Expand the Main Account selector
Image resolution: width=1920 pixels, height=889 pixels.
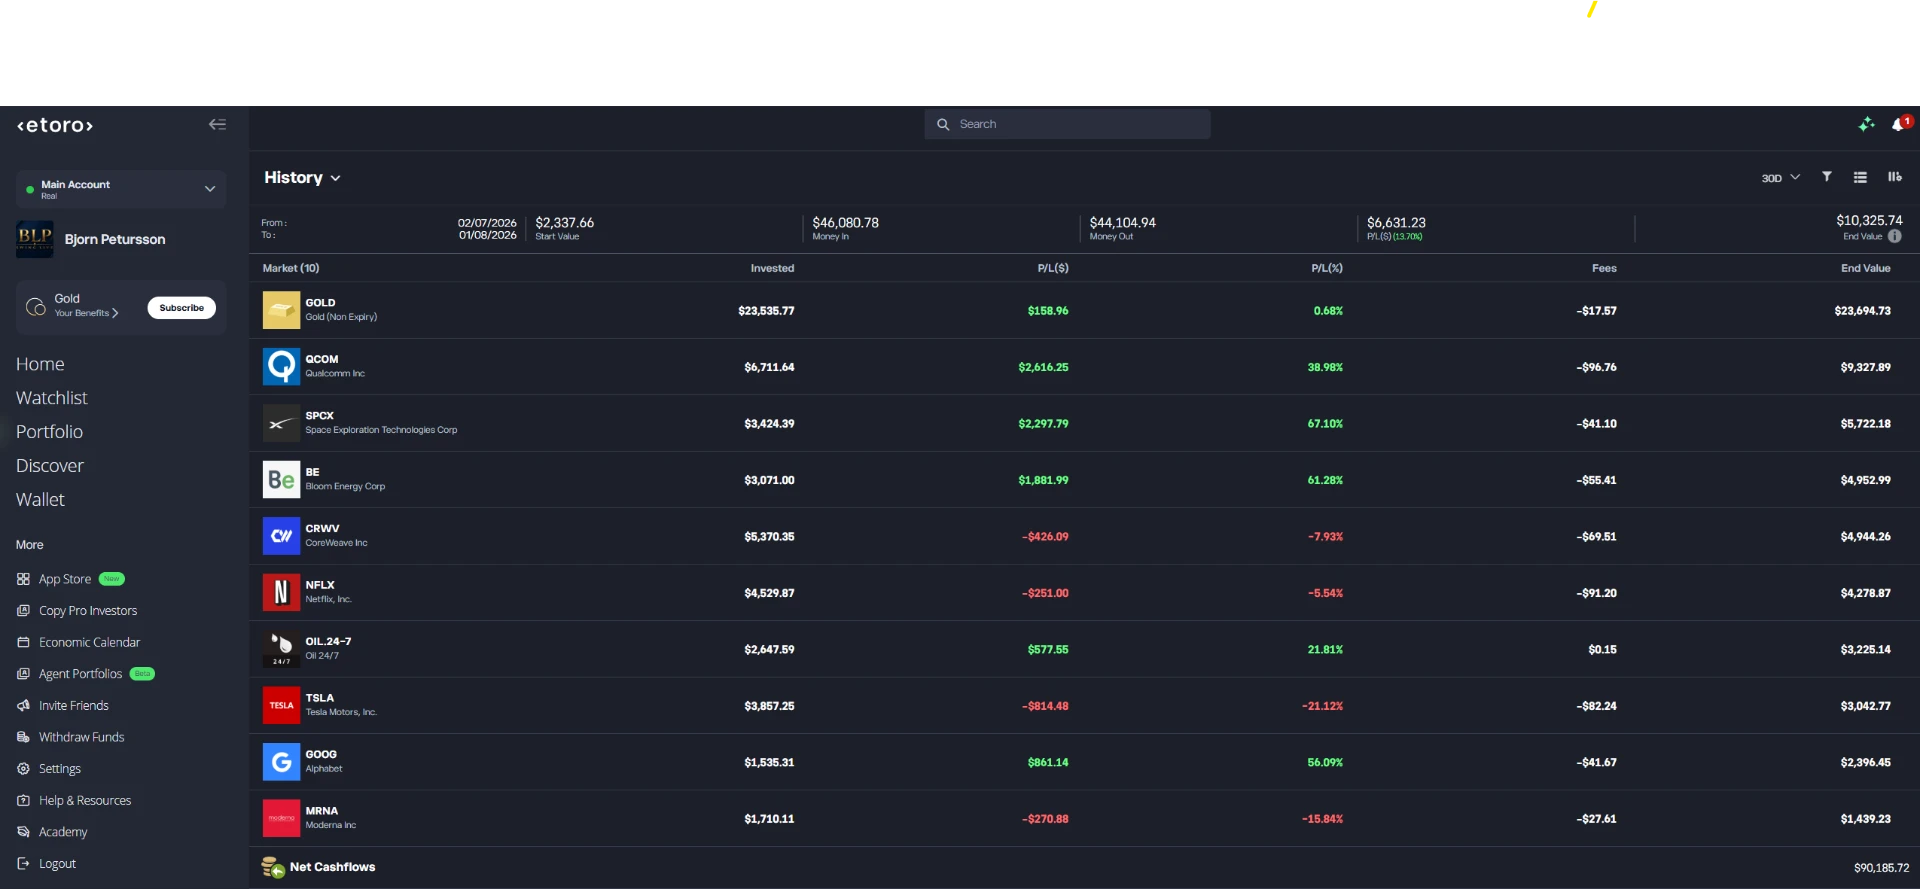[x=121, y=189]
